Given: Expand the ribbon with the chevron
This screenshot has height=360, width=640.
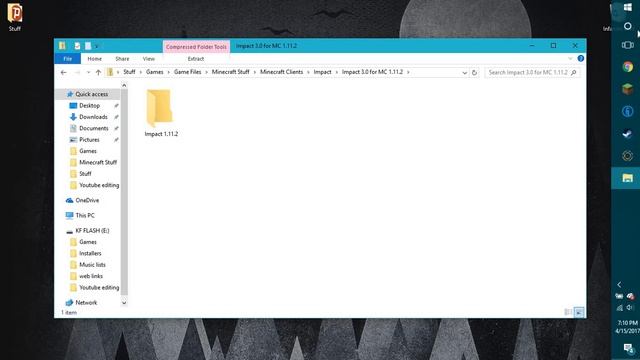Looking at the screenshot, I should click(x=570, y=59).
